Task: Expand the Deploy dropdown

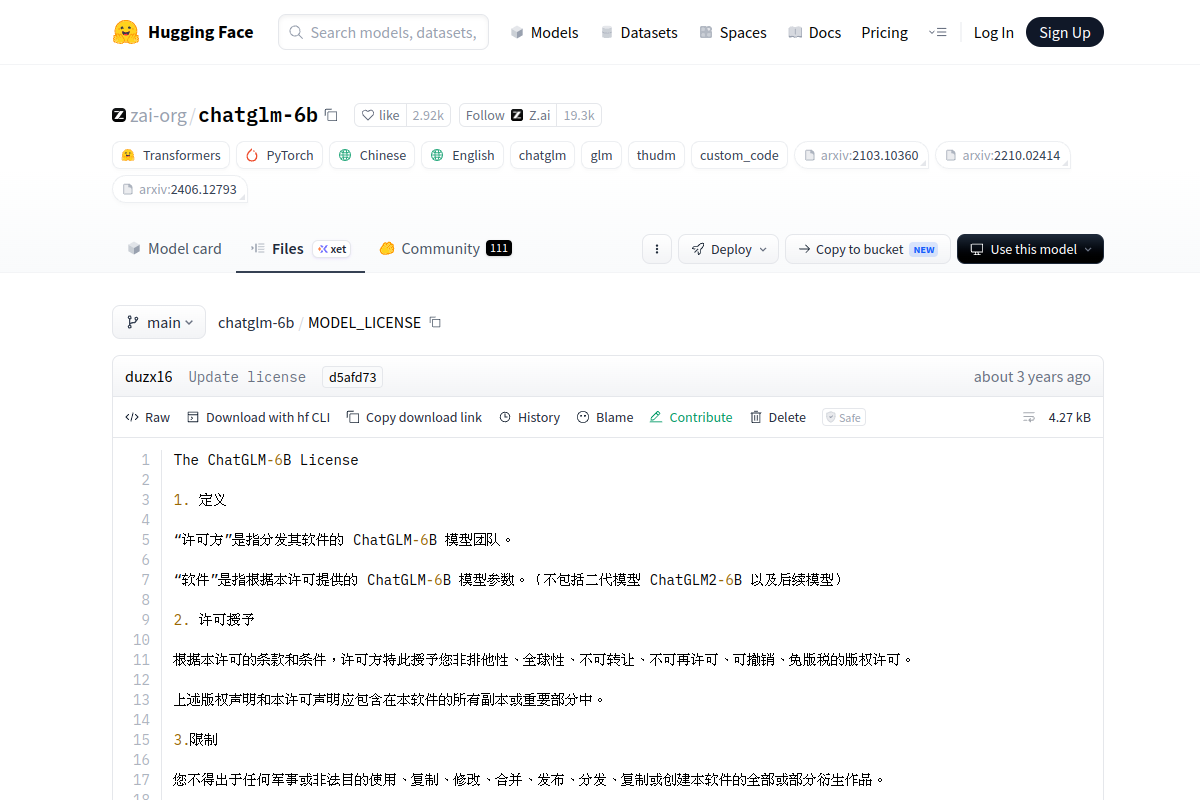Action: click(728, 249)
